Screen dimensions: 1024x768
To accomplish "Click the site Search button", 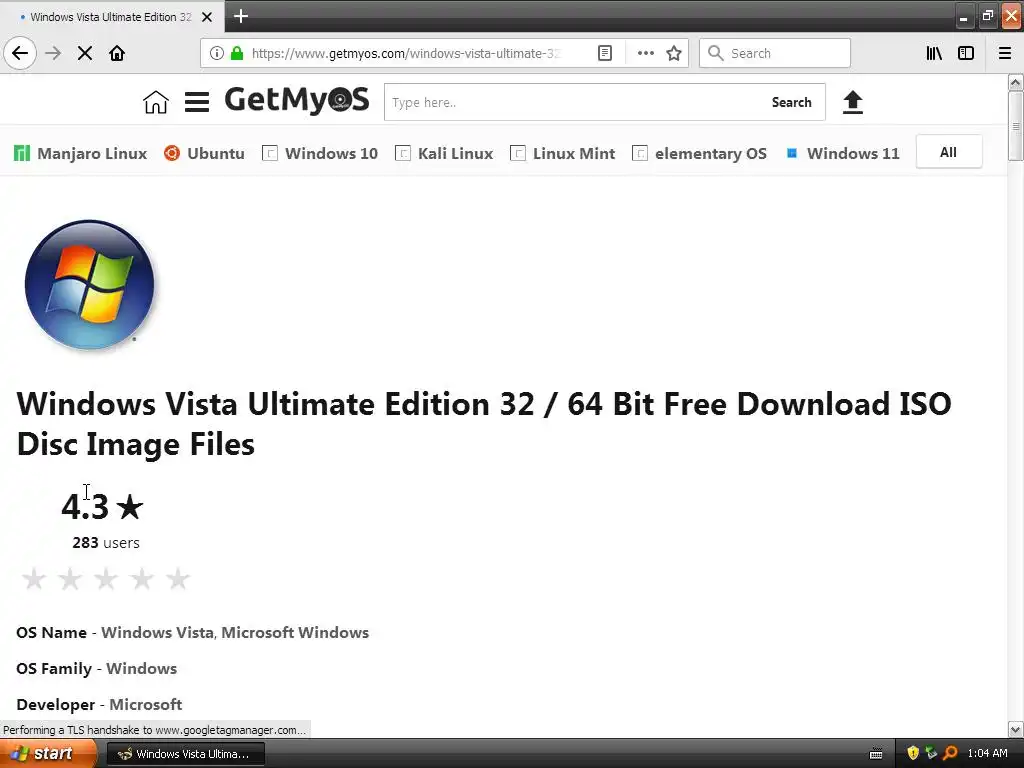I will (x=792, y=102).
